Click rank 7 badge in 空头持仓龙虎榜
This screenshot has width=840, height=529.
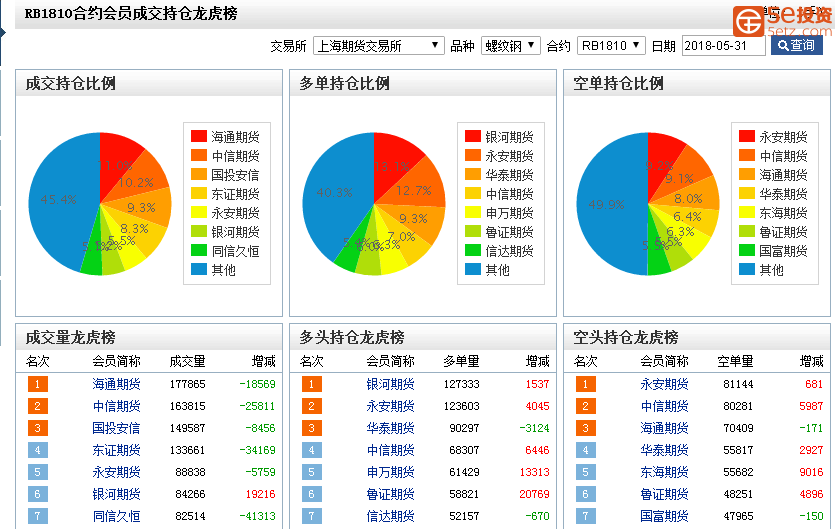tap(586, 516)
